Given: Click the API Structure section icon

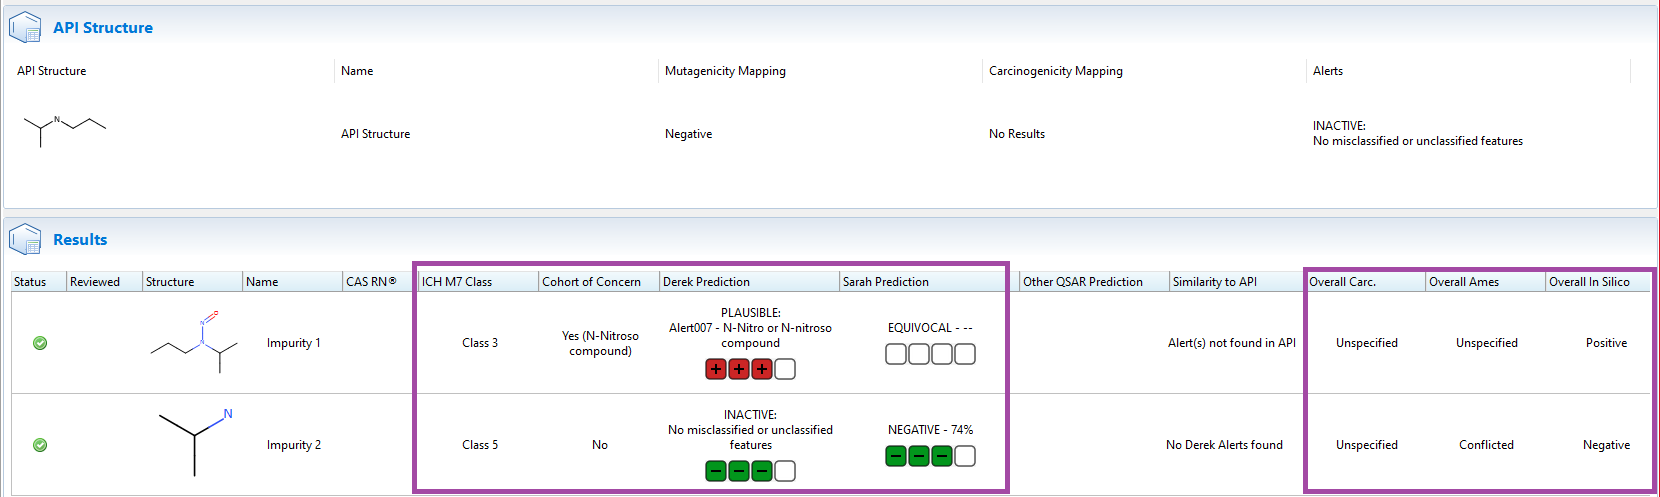Looking at the screenshot, I should coord(25,27).
